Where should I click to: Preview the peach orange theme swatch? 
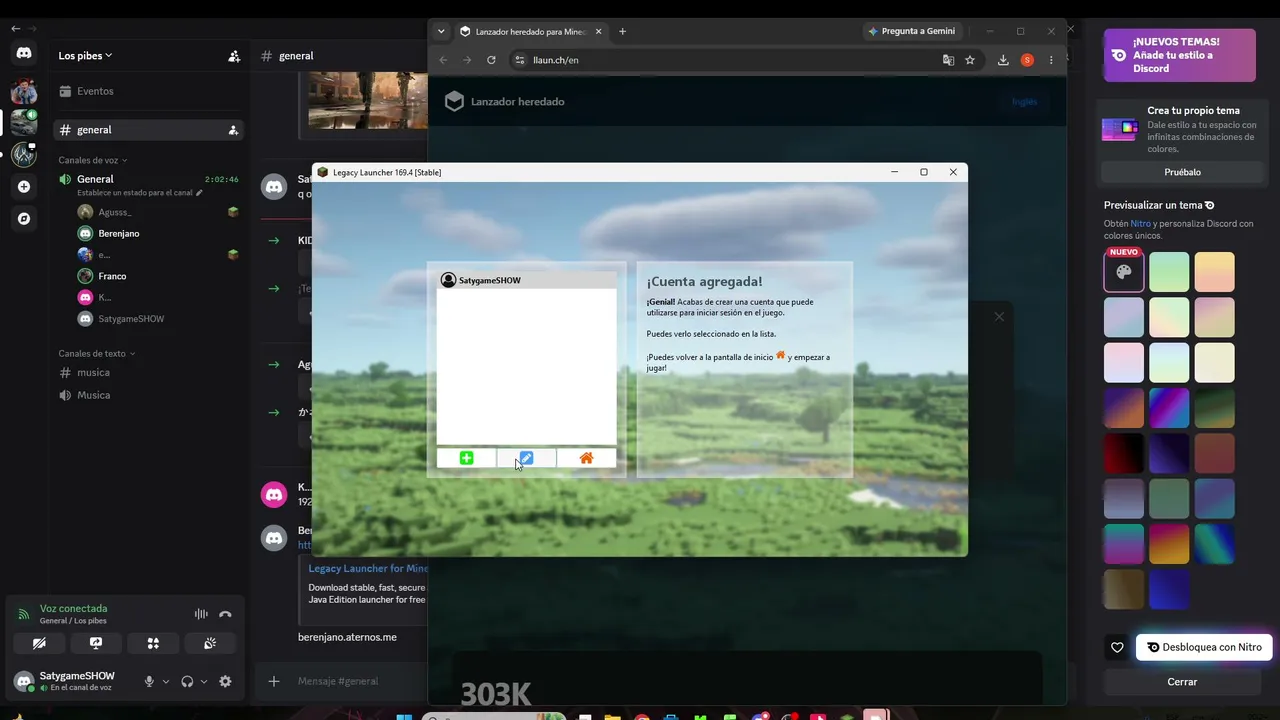(1214, 272)
